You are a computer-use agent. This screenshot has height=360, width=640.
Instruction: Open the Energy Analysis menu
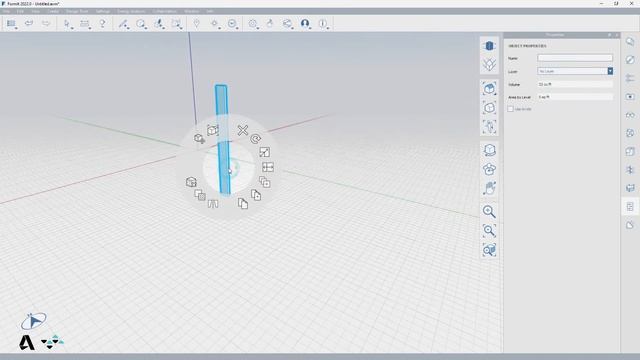[131, 11]
